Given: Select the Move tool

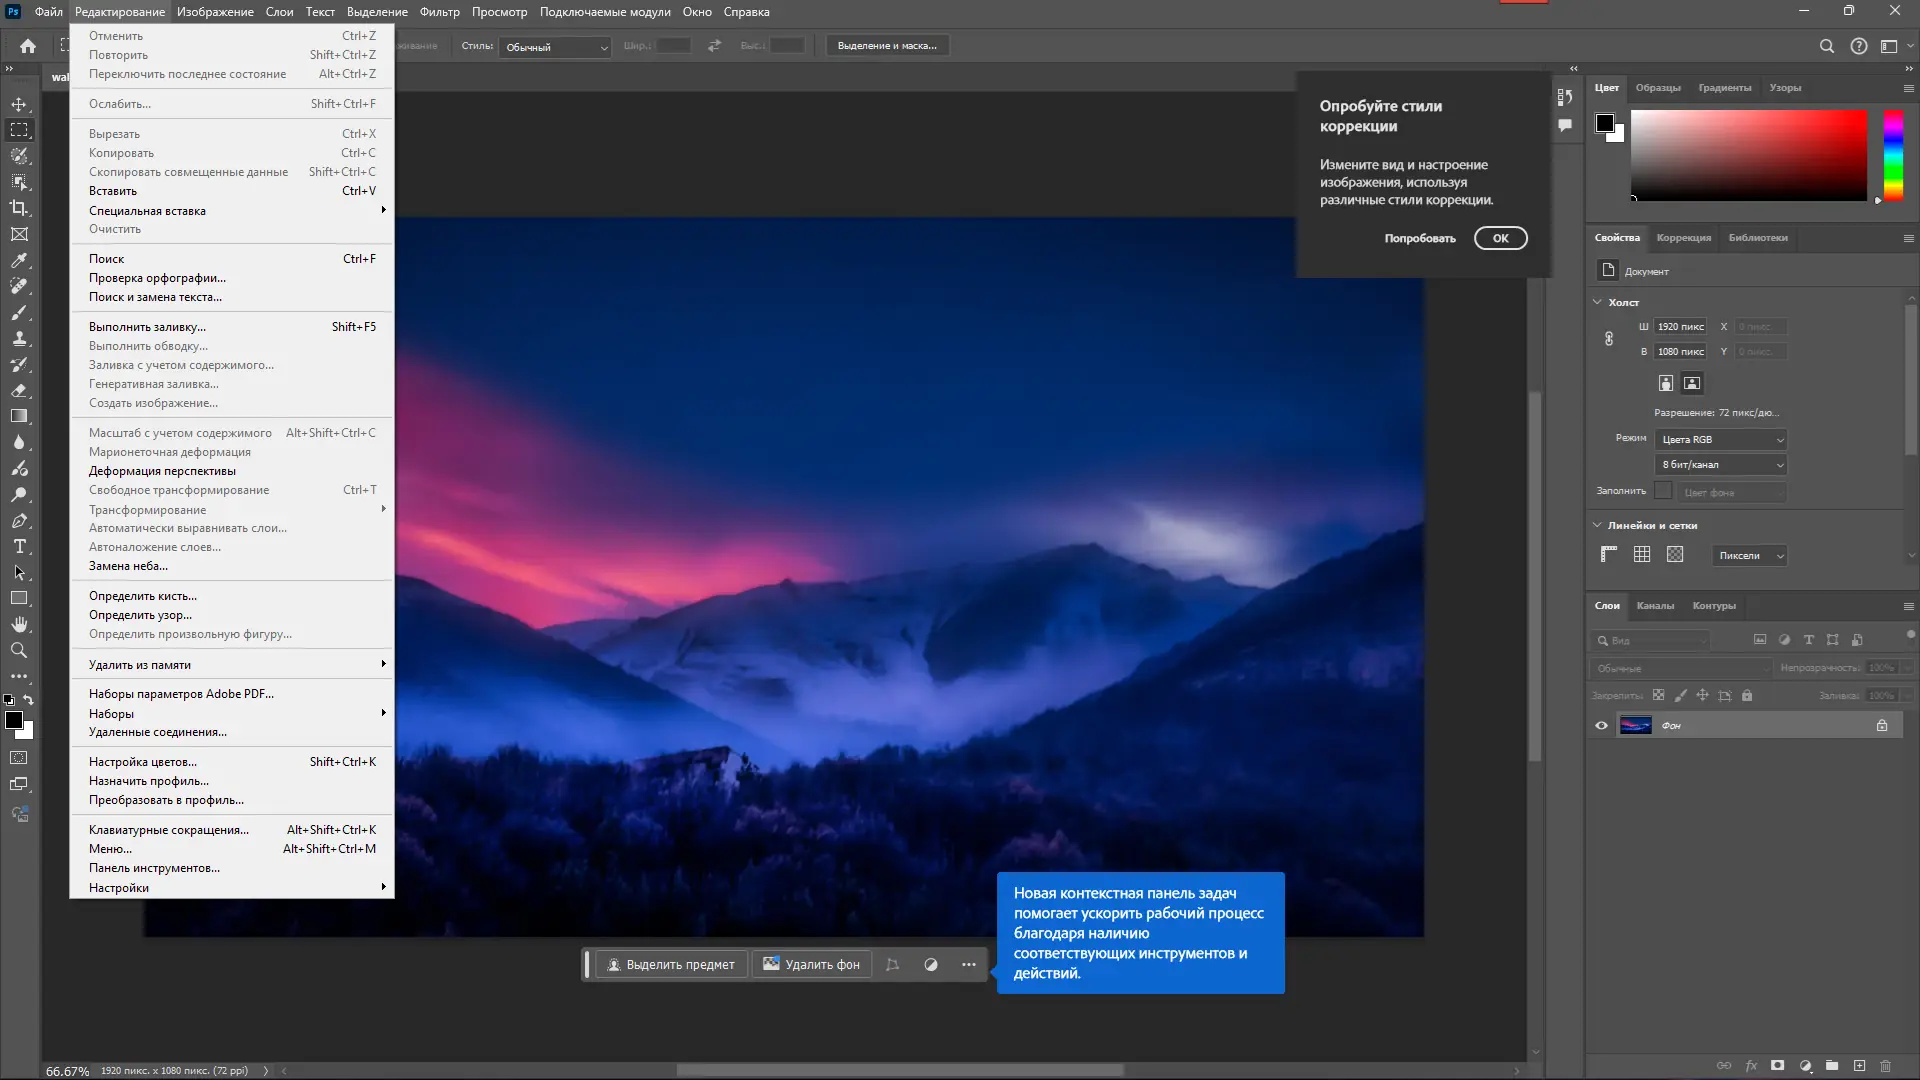Looking at the screenshot, I should tap(19, 104).
